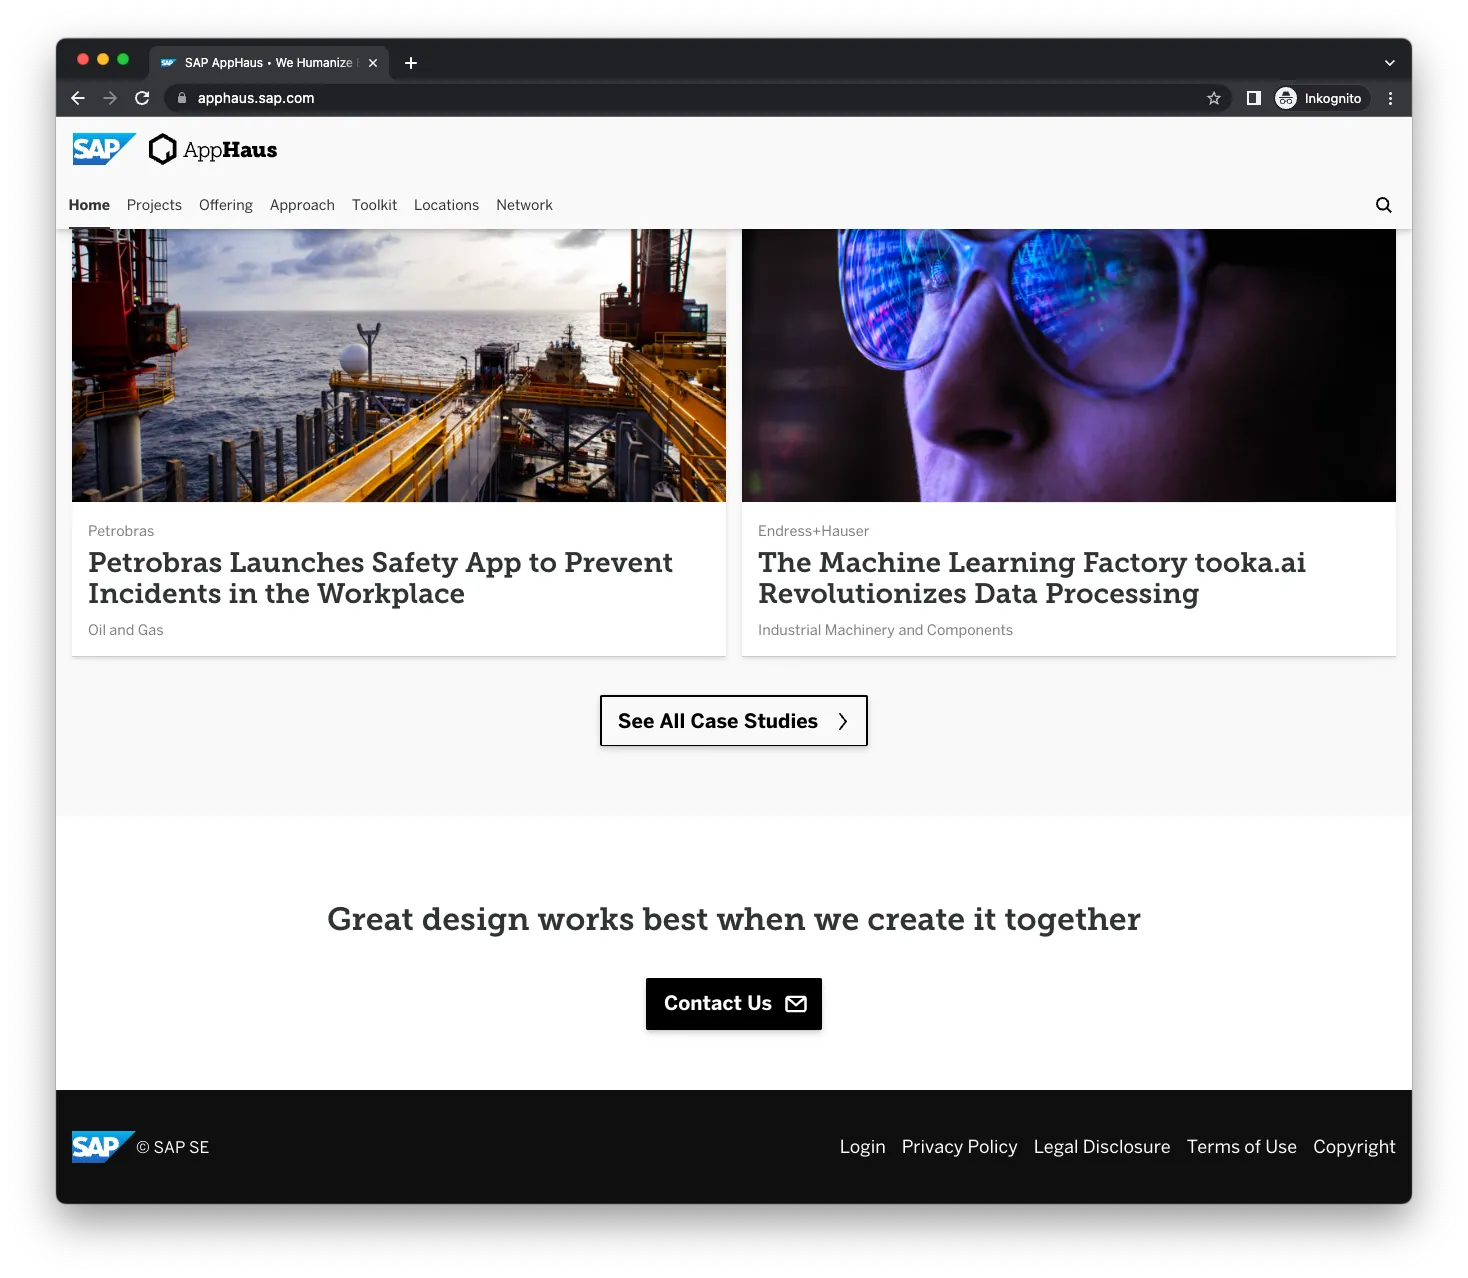Toggle the browser side panel icon
This screenshot has height=1278, width=1468.
coord(1253,98)
